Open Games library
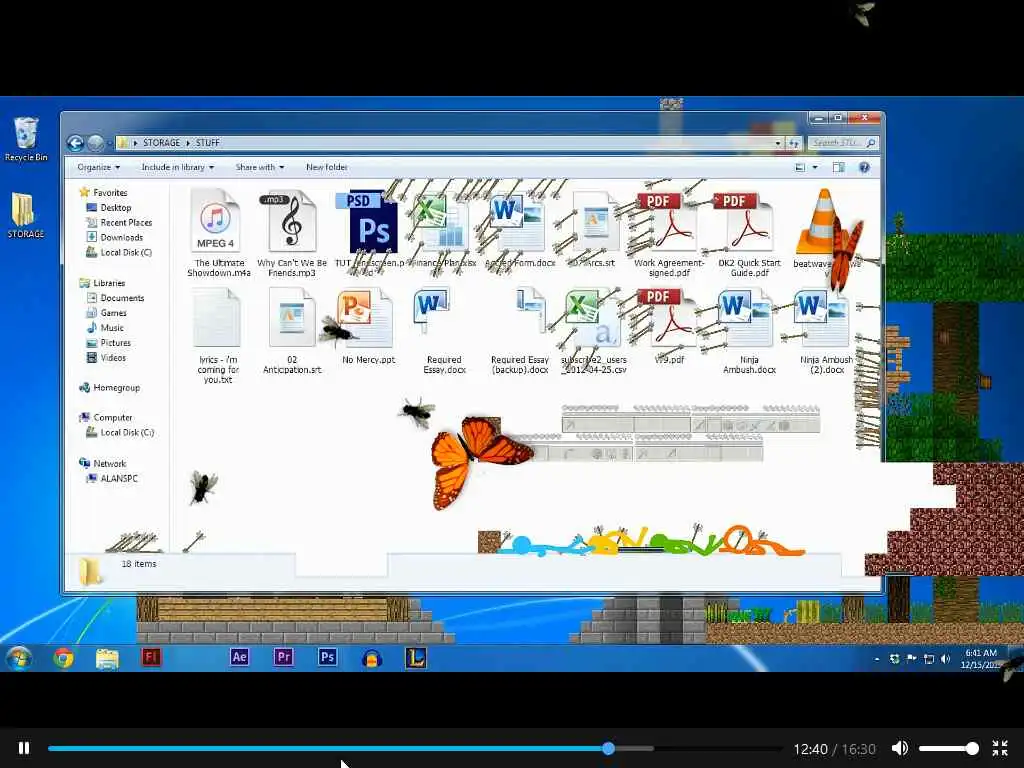 [x=113, y=313]
